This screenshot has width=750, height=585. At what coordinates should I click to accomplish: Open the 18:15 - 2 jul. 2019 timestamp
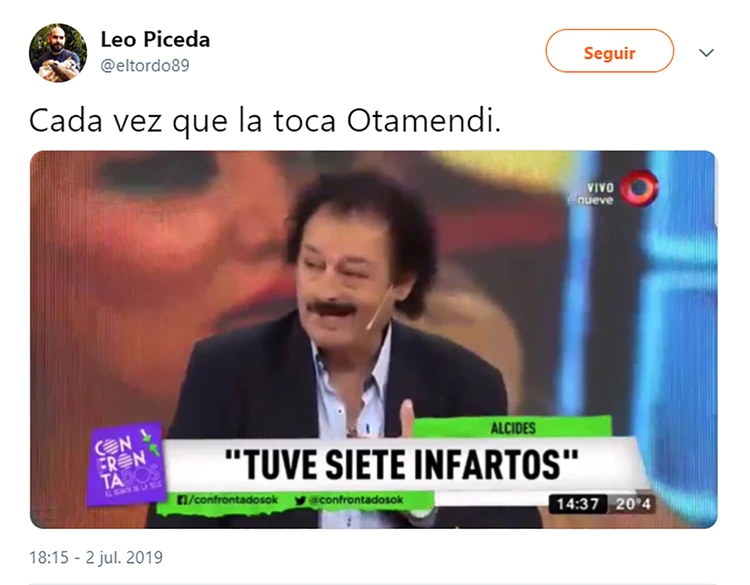tap(96, 557)
